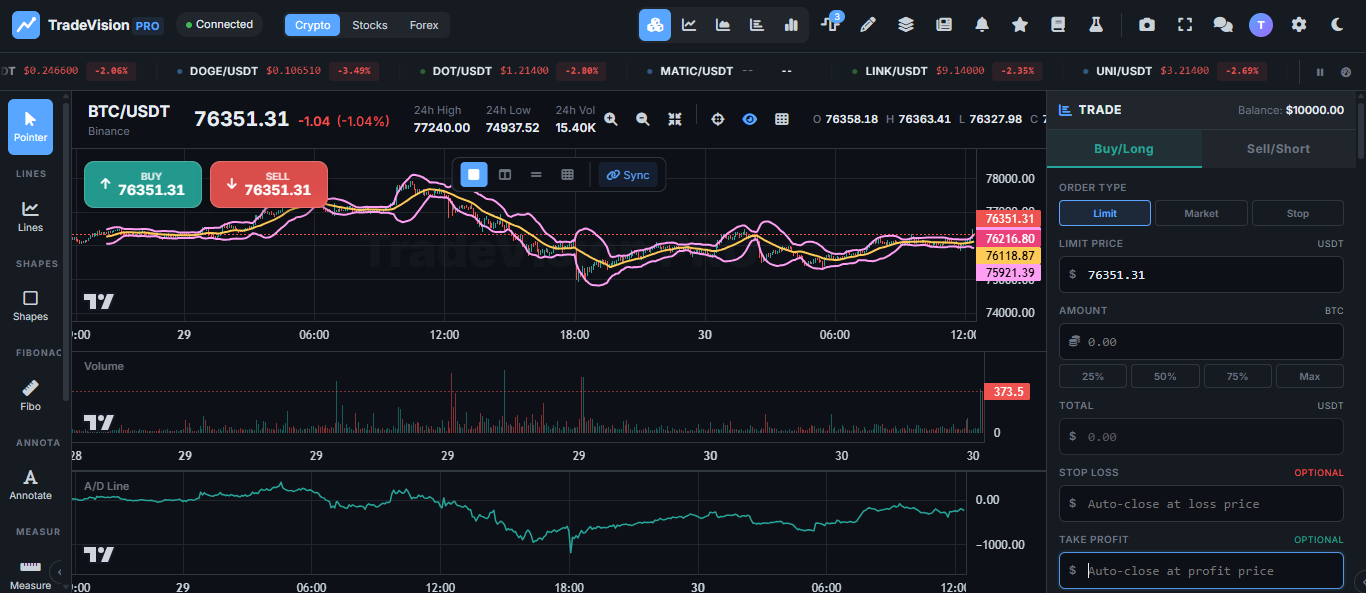Set amount to 25%

[1093, 376]
